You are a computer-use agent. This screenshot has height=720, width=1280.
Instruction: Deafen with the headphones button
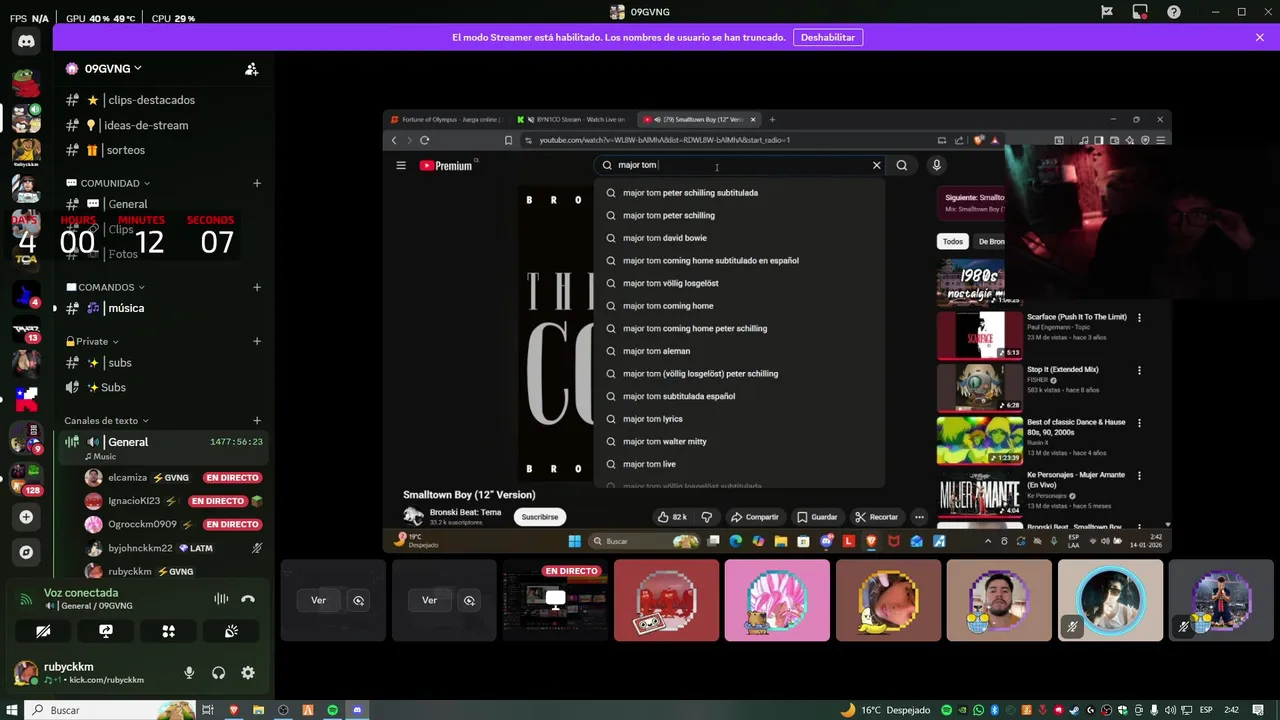pyautogui.click(x=218, y=673)
